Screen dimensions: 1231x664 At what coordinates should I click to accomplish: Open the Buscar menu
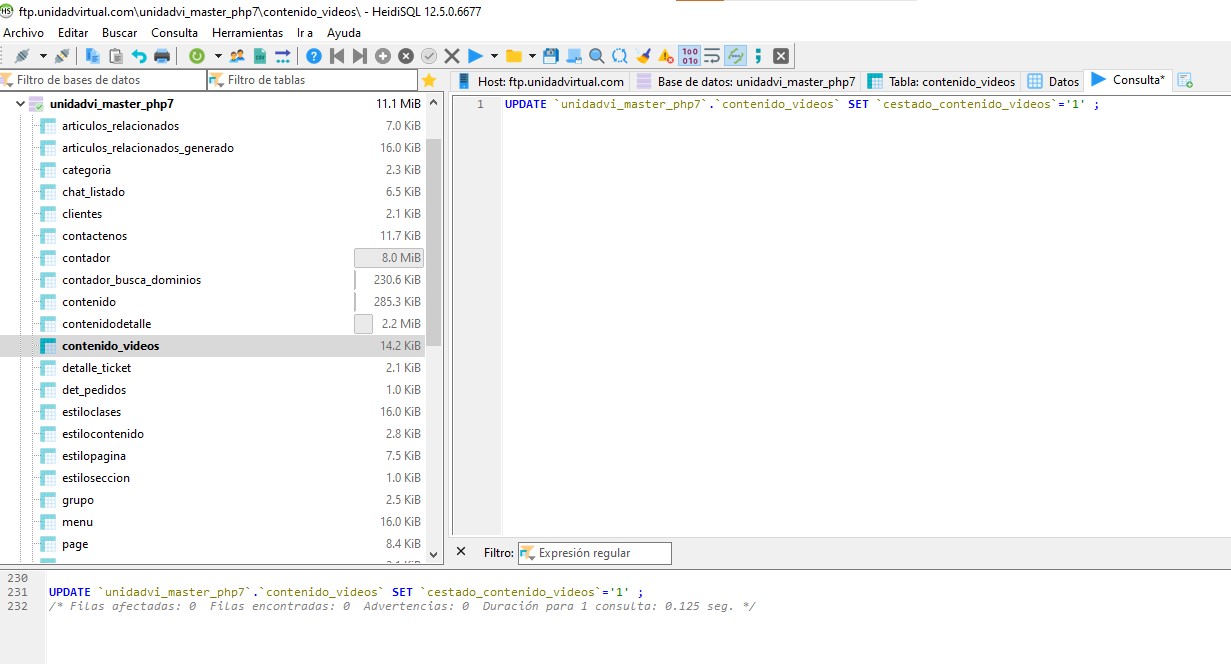(120, 33)
